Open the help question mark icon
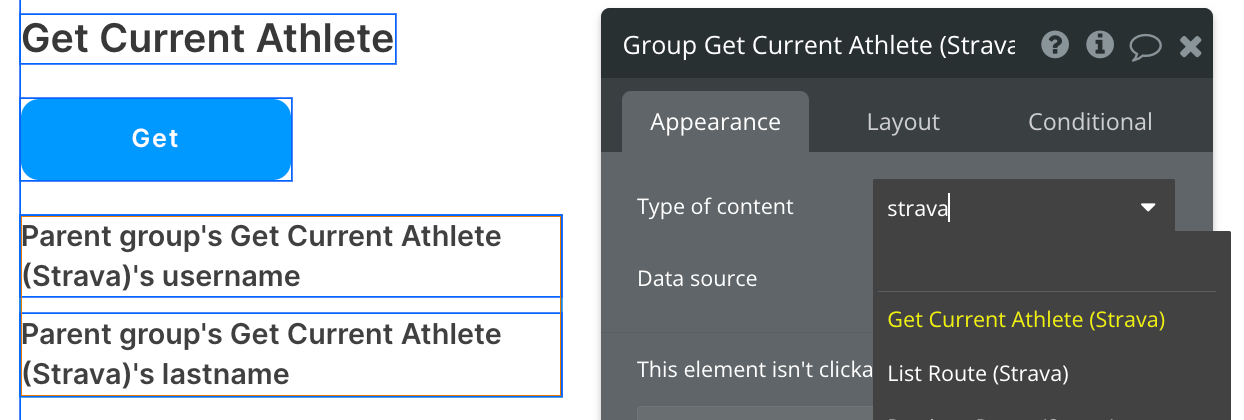This screenshot has width=1244, height=420. point(1055,45)
